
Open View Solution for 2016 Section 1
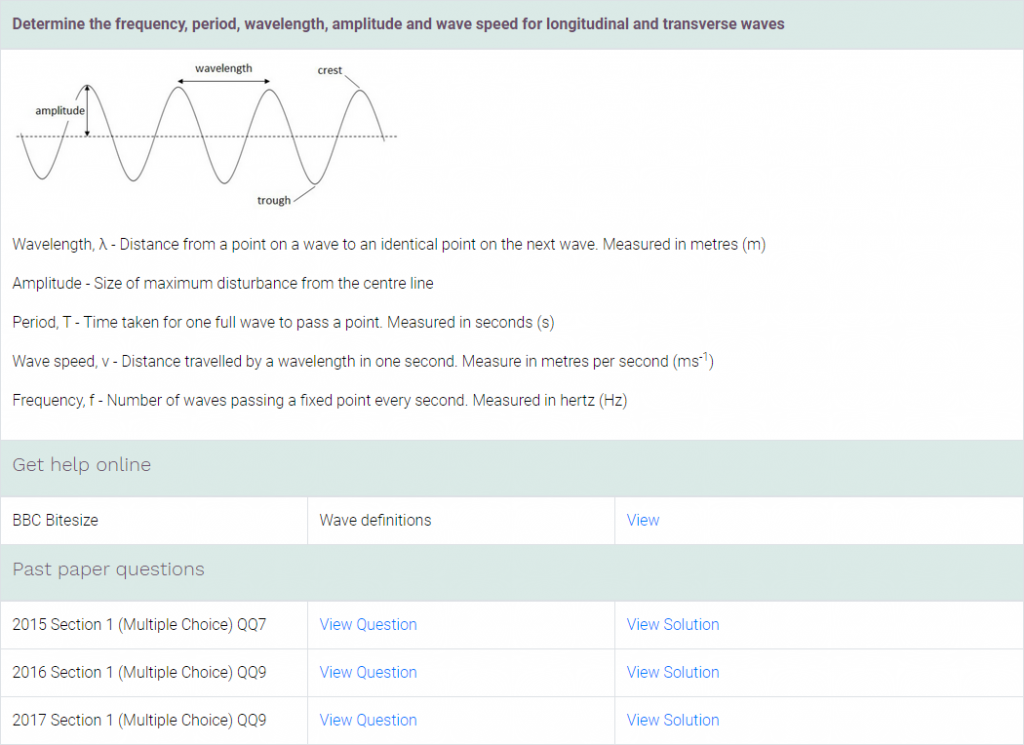673,672
